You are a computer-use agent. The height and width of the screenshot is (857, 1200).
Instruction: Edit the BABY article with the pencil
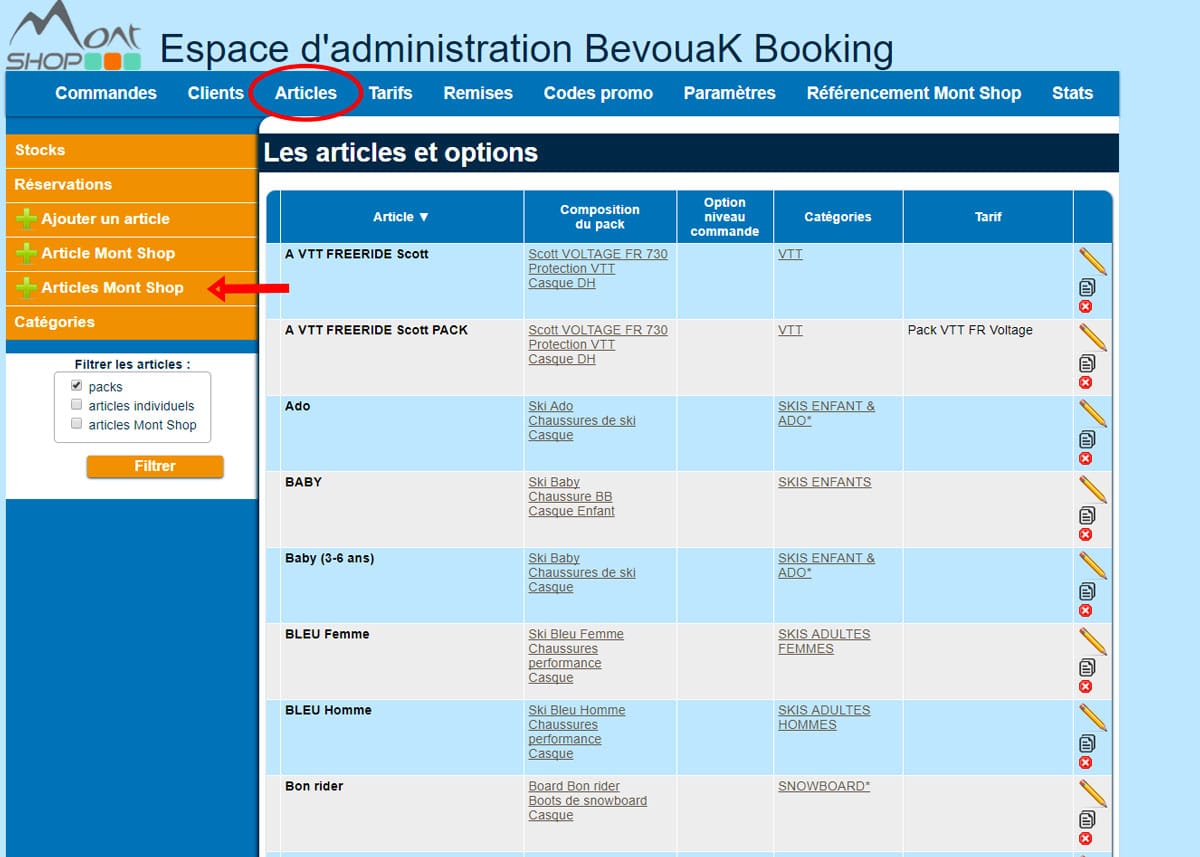point(1092,489)
